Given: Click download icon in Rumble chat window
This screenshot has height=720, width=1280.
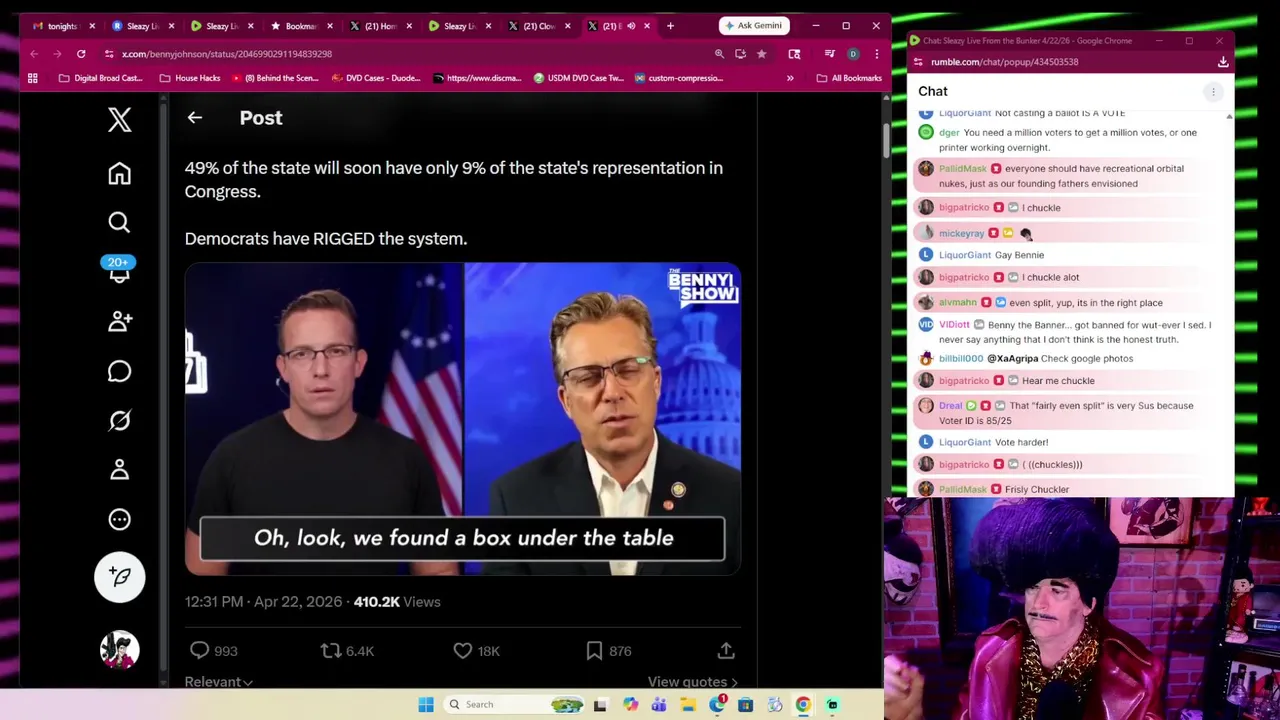Looking at the screenshot, I should point(1222,62).
